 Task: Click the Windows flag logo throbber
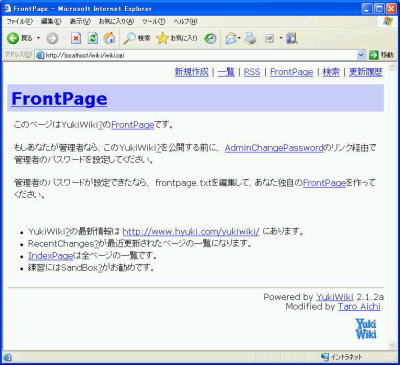pos(387,22)
